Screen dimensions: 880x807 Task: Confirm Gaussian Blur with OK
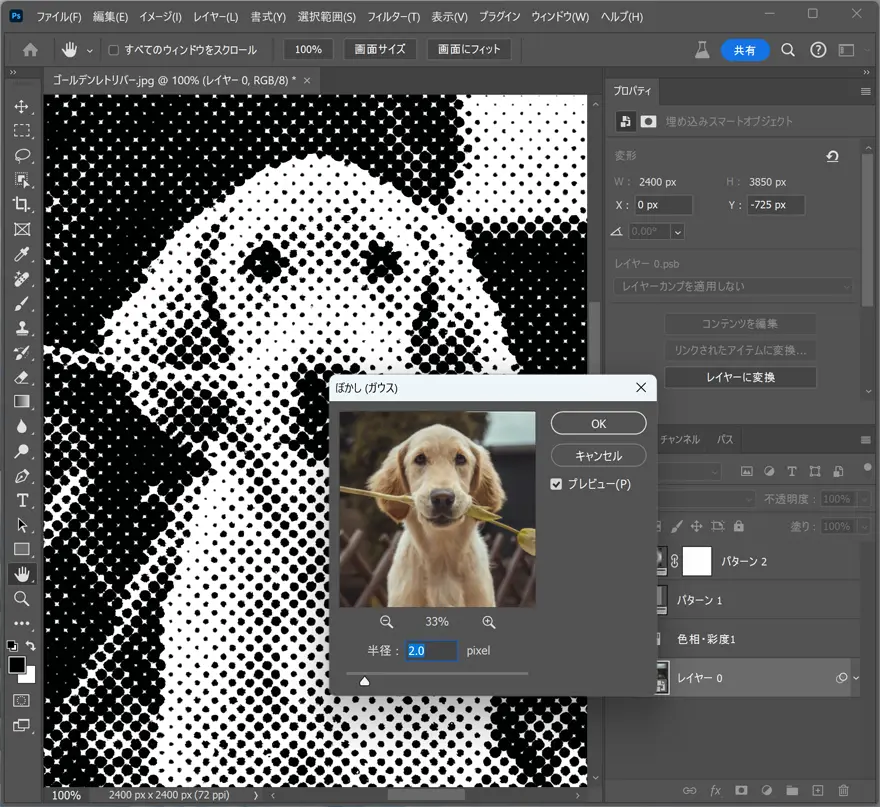(598, 424)
